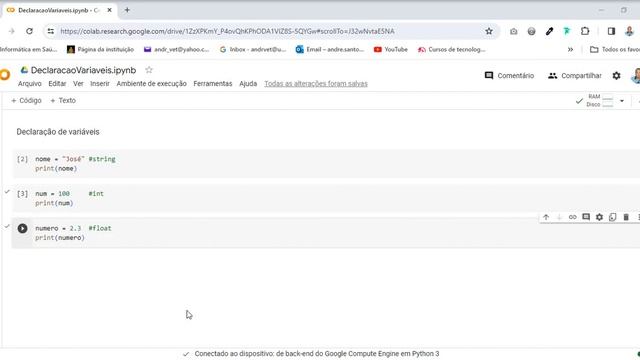The width and height of the screenshot is (640, 360).
Task: Expand RAM Disco runtime dropdown arrow
Action: point(622,101)
